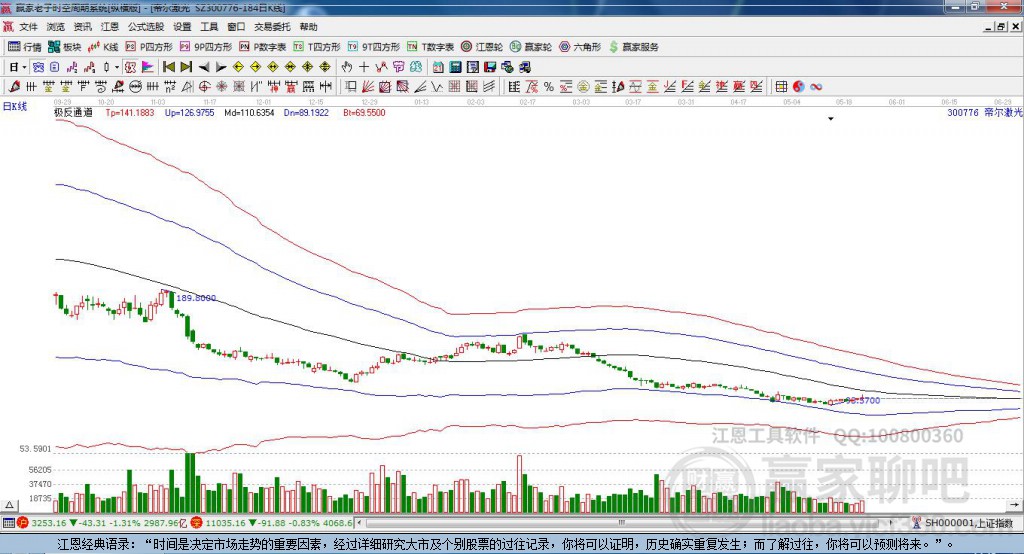Click the Up=126.9755 value
This screenshot has height=554, width=1024.
pos(189,112)
